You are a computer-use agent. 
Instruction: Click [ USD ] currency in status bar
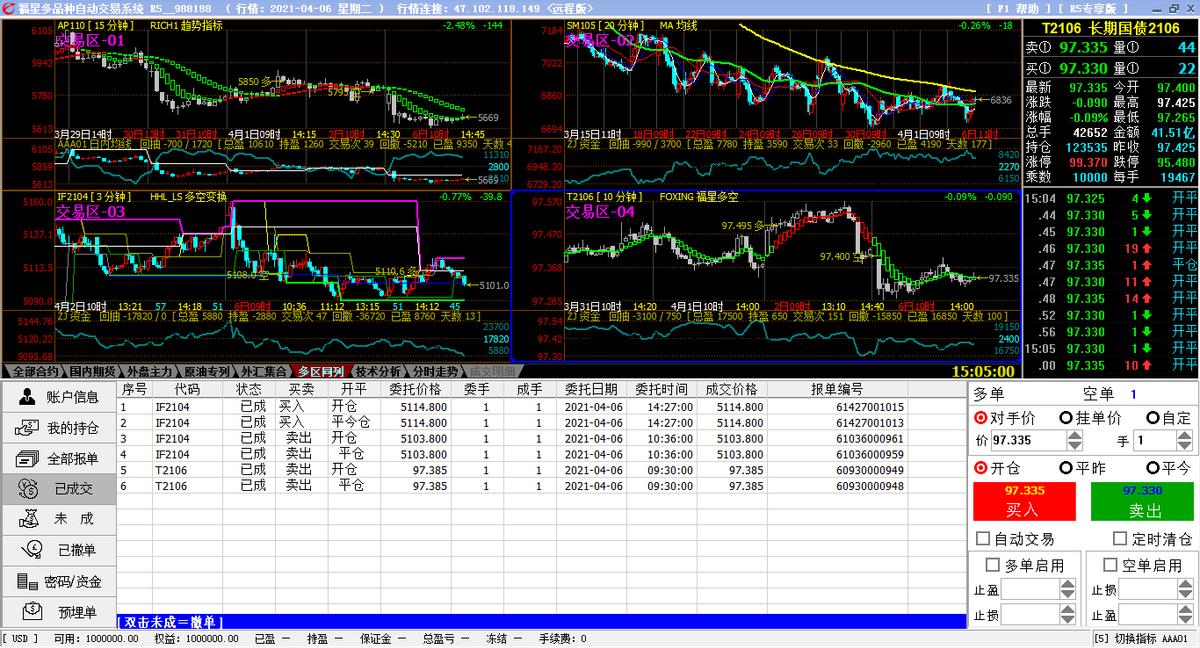[x=22, y=638]
